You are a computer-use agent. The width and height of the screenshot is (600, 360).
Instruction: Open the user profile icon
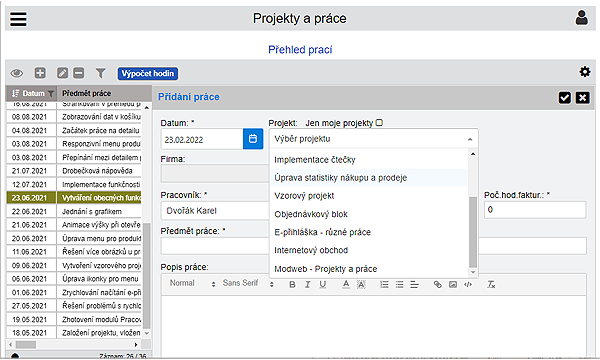[581, 18]
